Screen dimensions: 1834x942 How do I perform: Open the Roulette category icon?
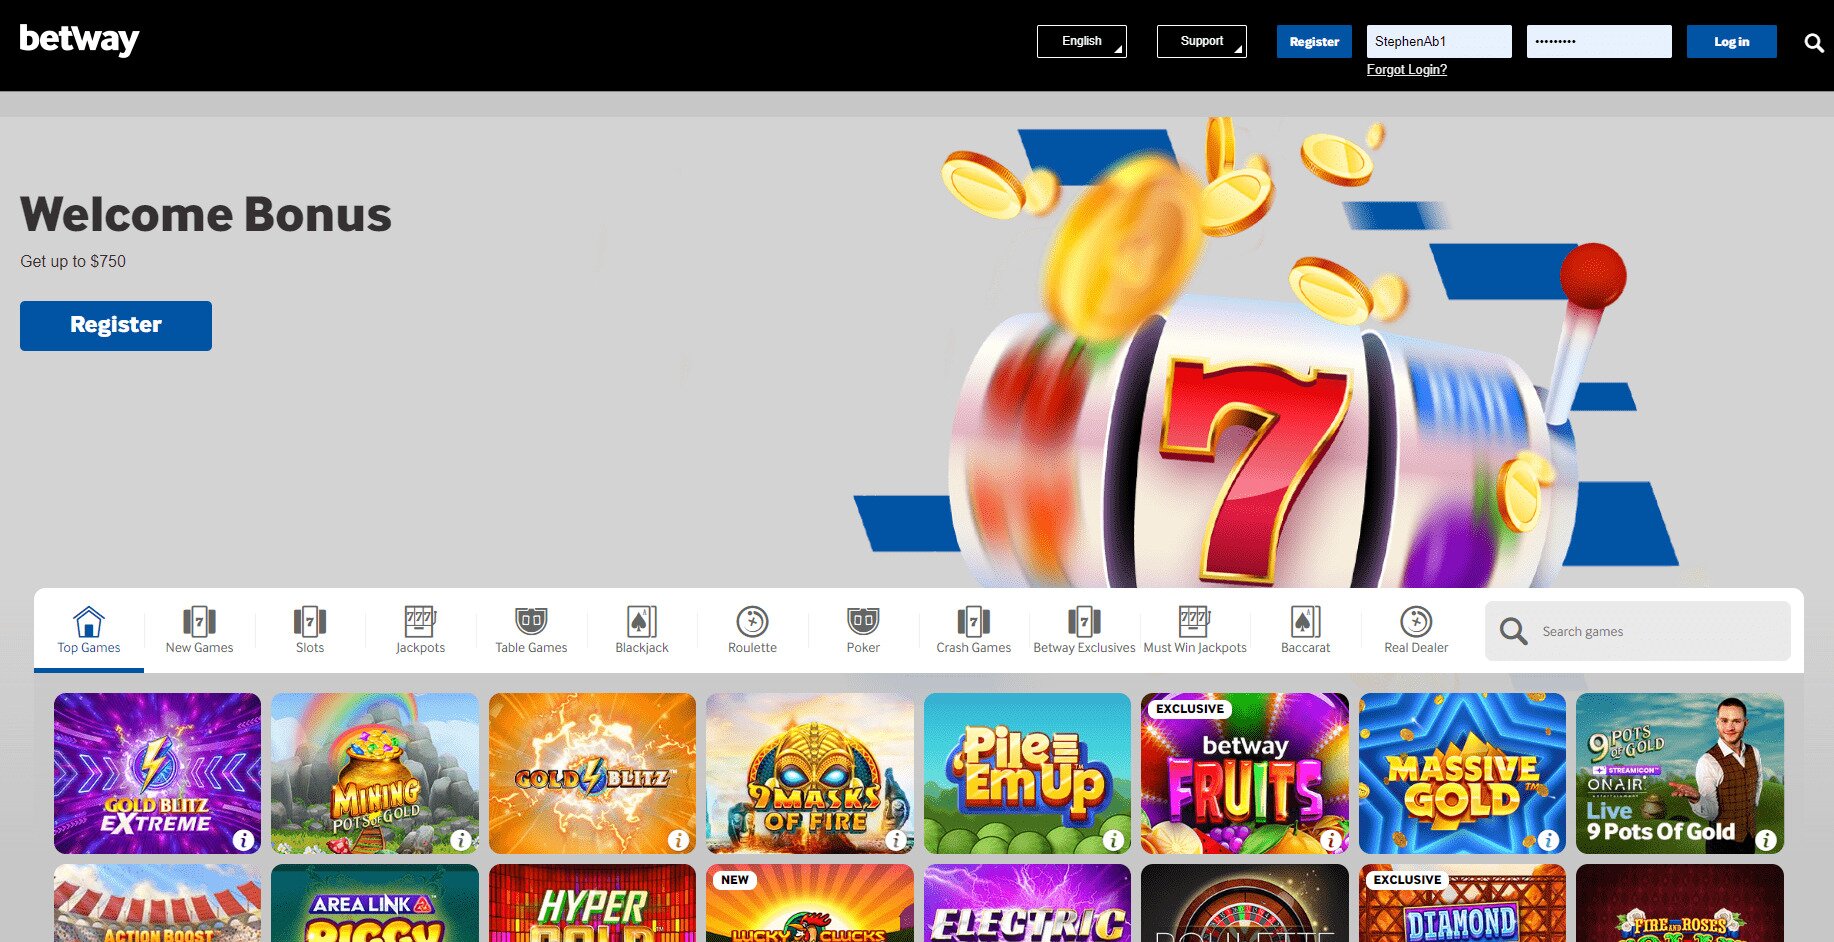(752, 622)
